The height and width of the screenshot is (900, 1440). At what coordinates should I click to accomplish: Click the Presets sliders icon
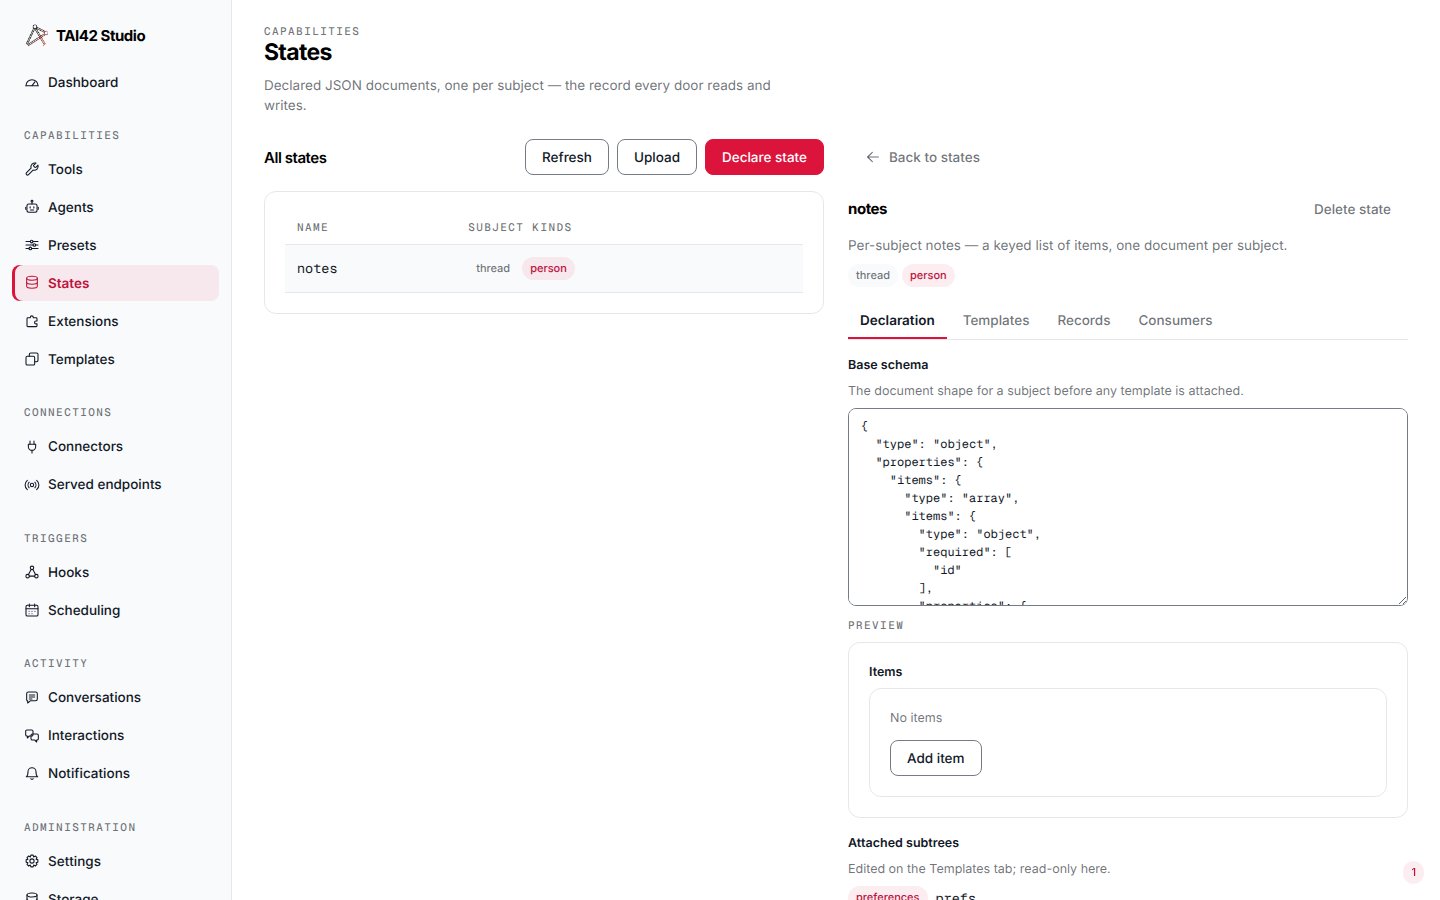coord(32,246)
